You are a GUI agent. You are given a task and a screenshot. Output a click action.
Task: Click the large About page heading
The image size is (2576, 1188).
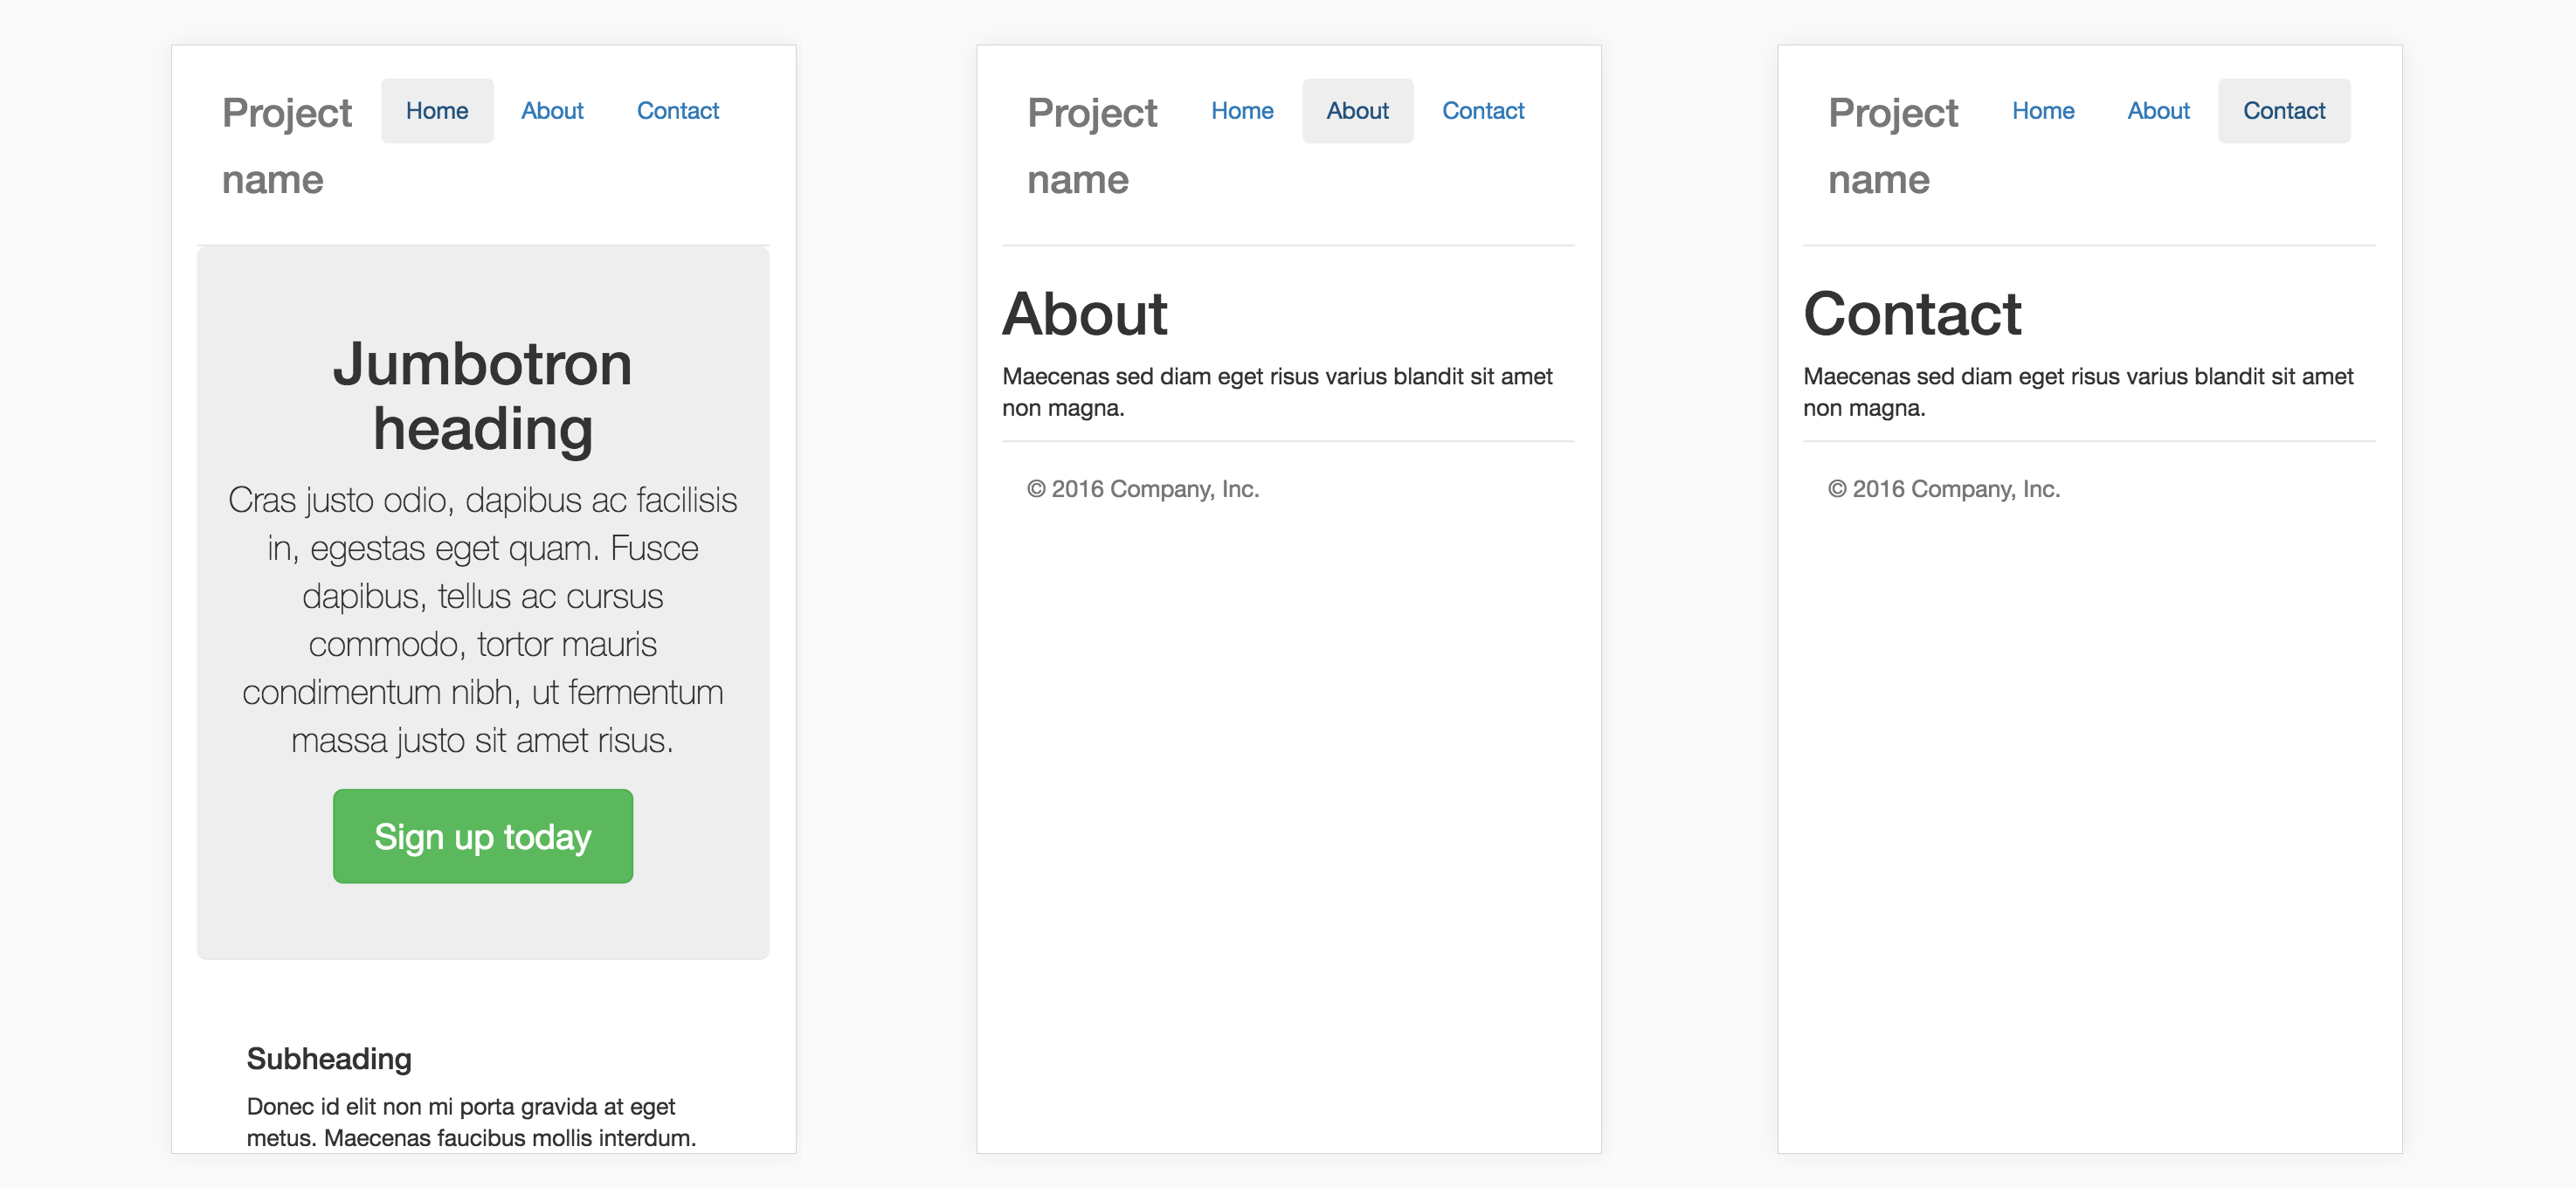click(1084, 314)
